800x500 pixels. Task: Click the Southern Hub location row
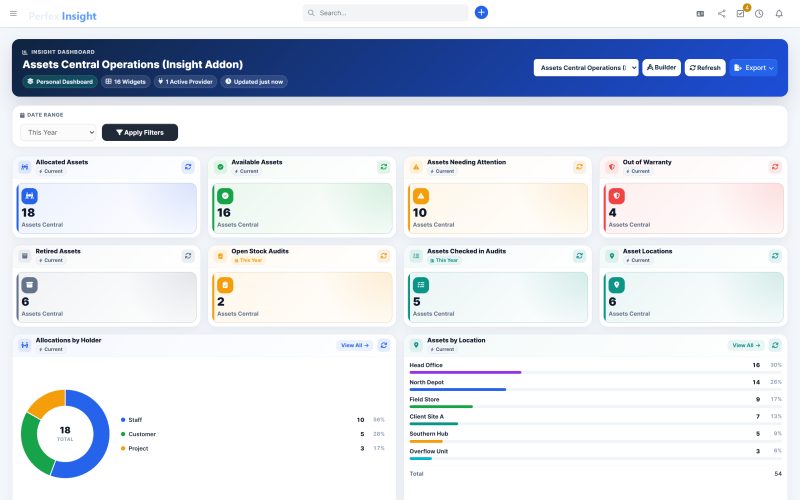click(x=595, y=437)
